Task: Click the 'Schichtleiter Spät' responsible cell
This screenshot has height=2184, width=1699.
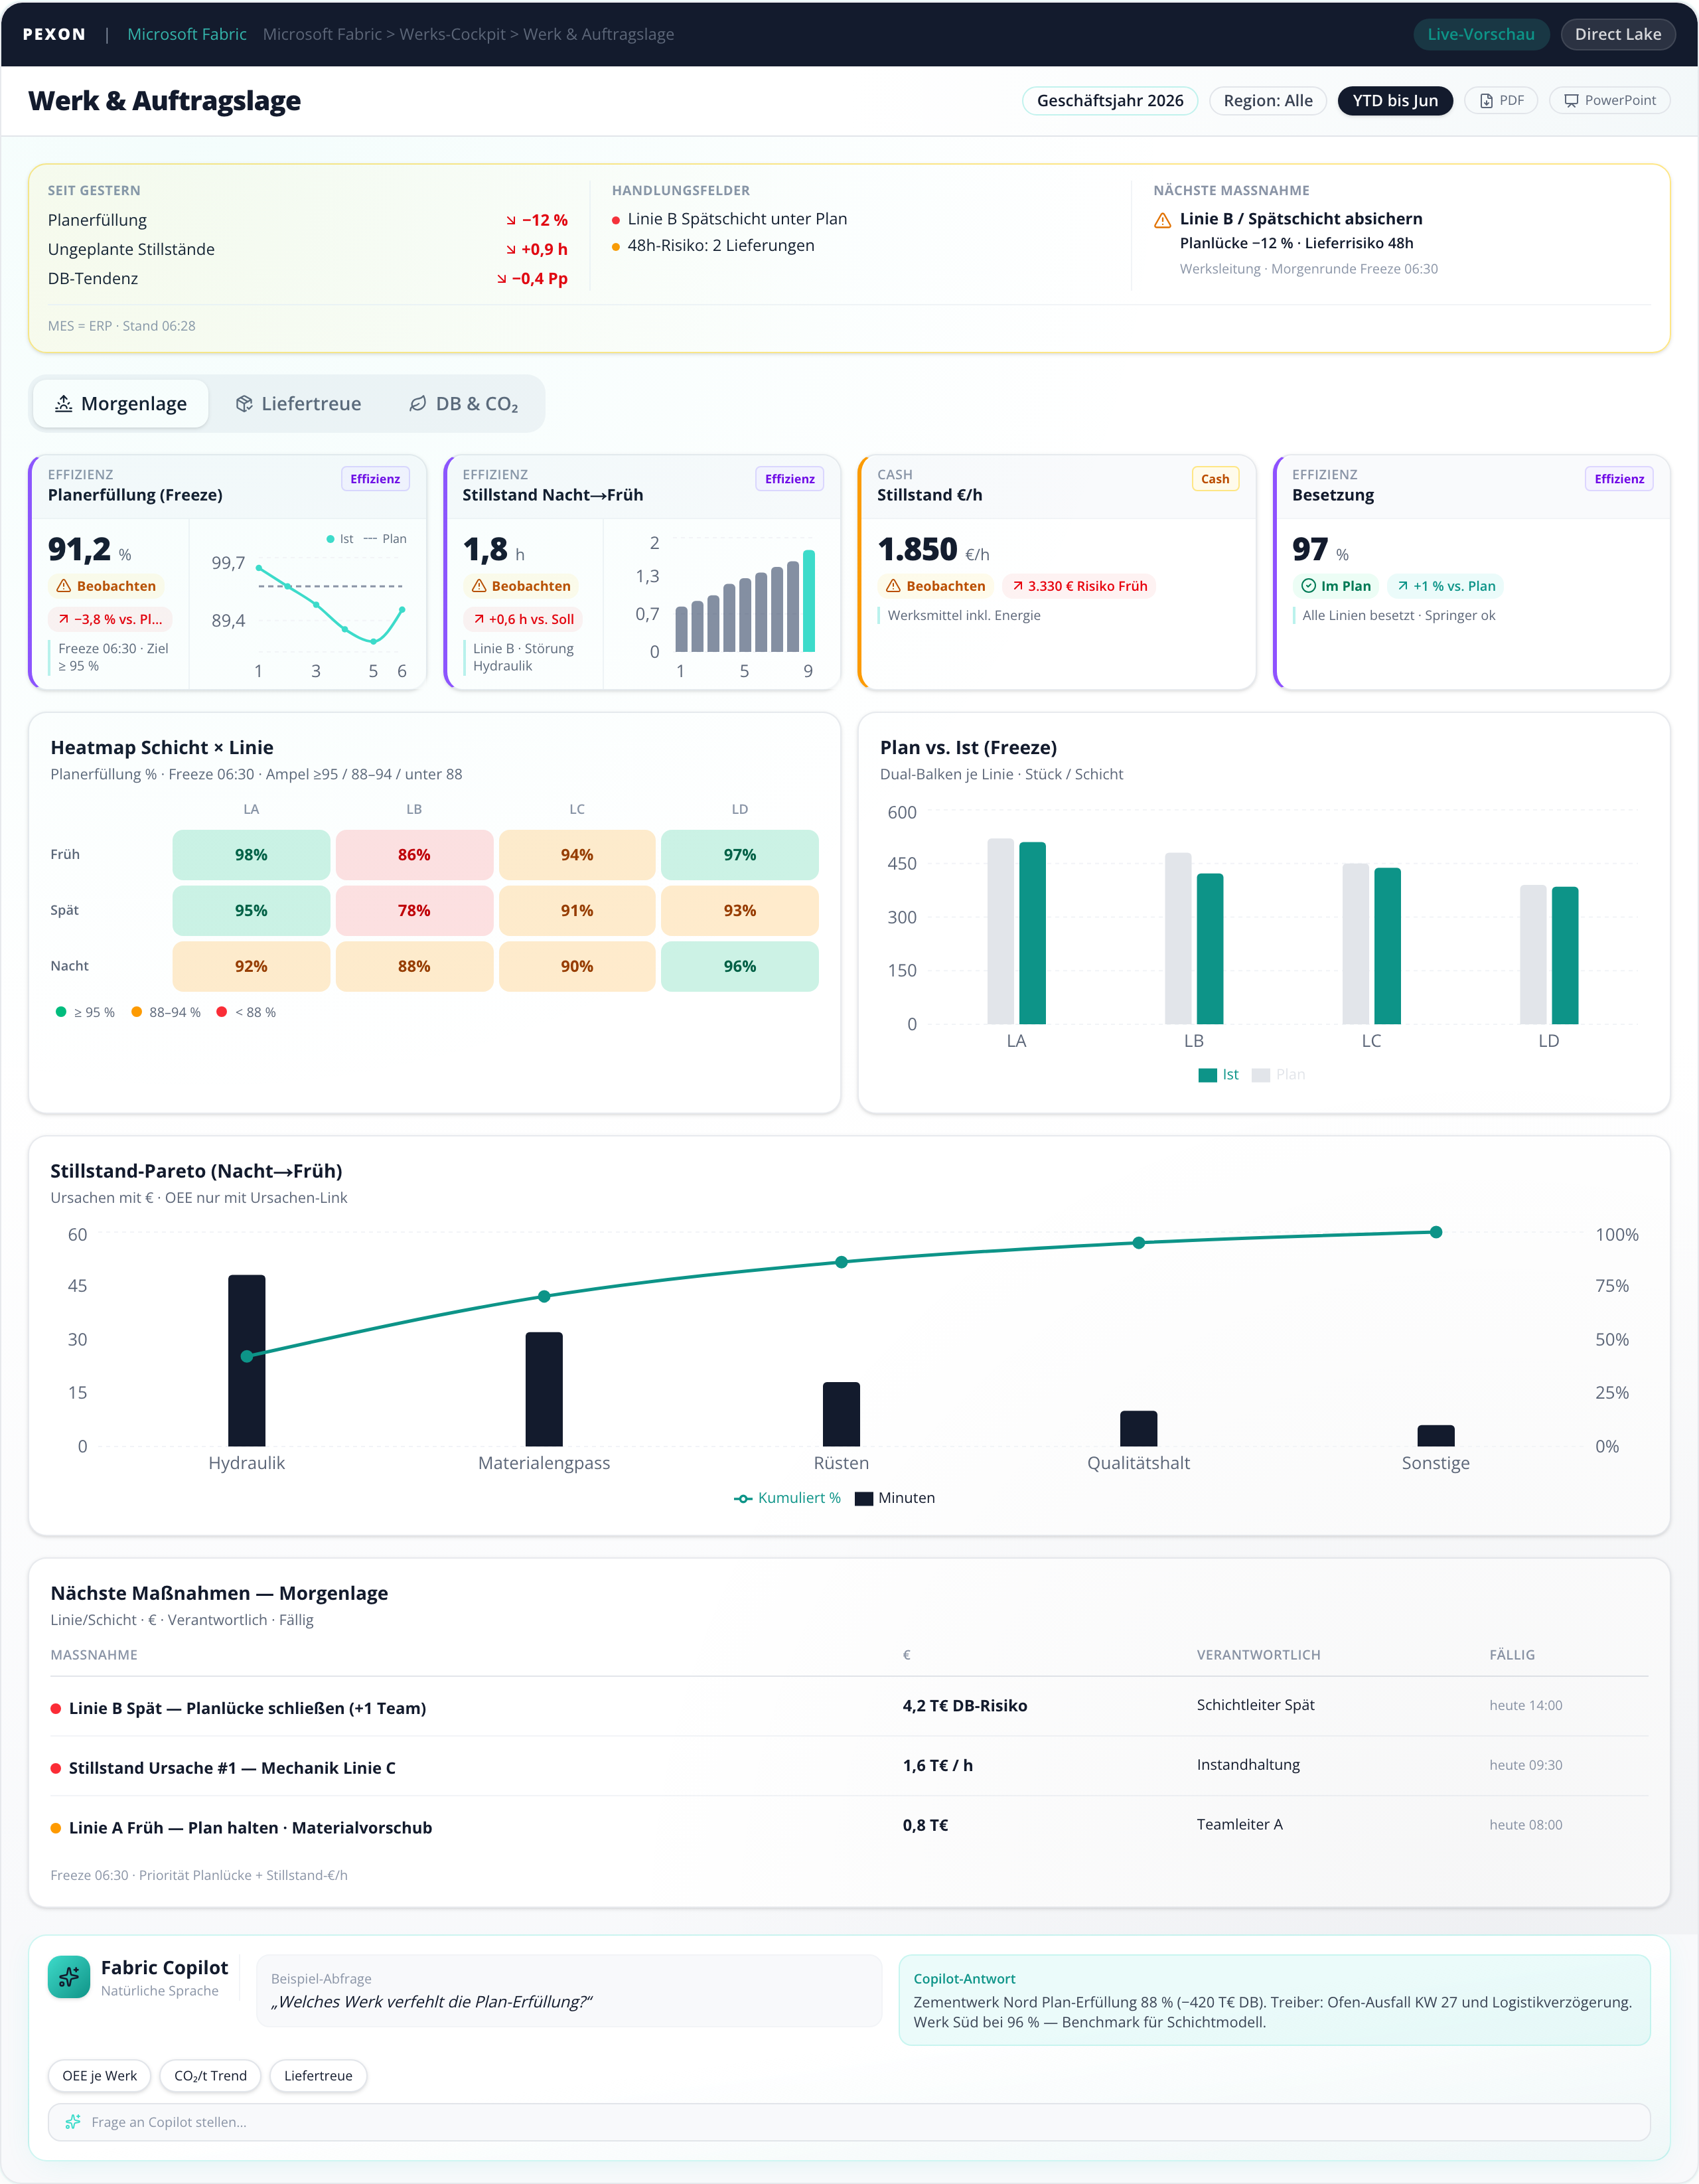Action: click(x=1256, y=1705)
